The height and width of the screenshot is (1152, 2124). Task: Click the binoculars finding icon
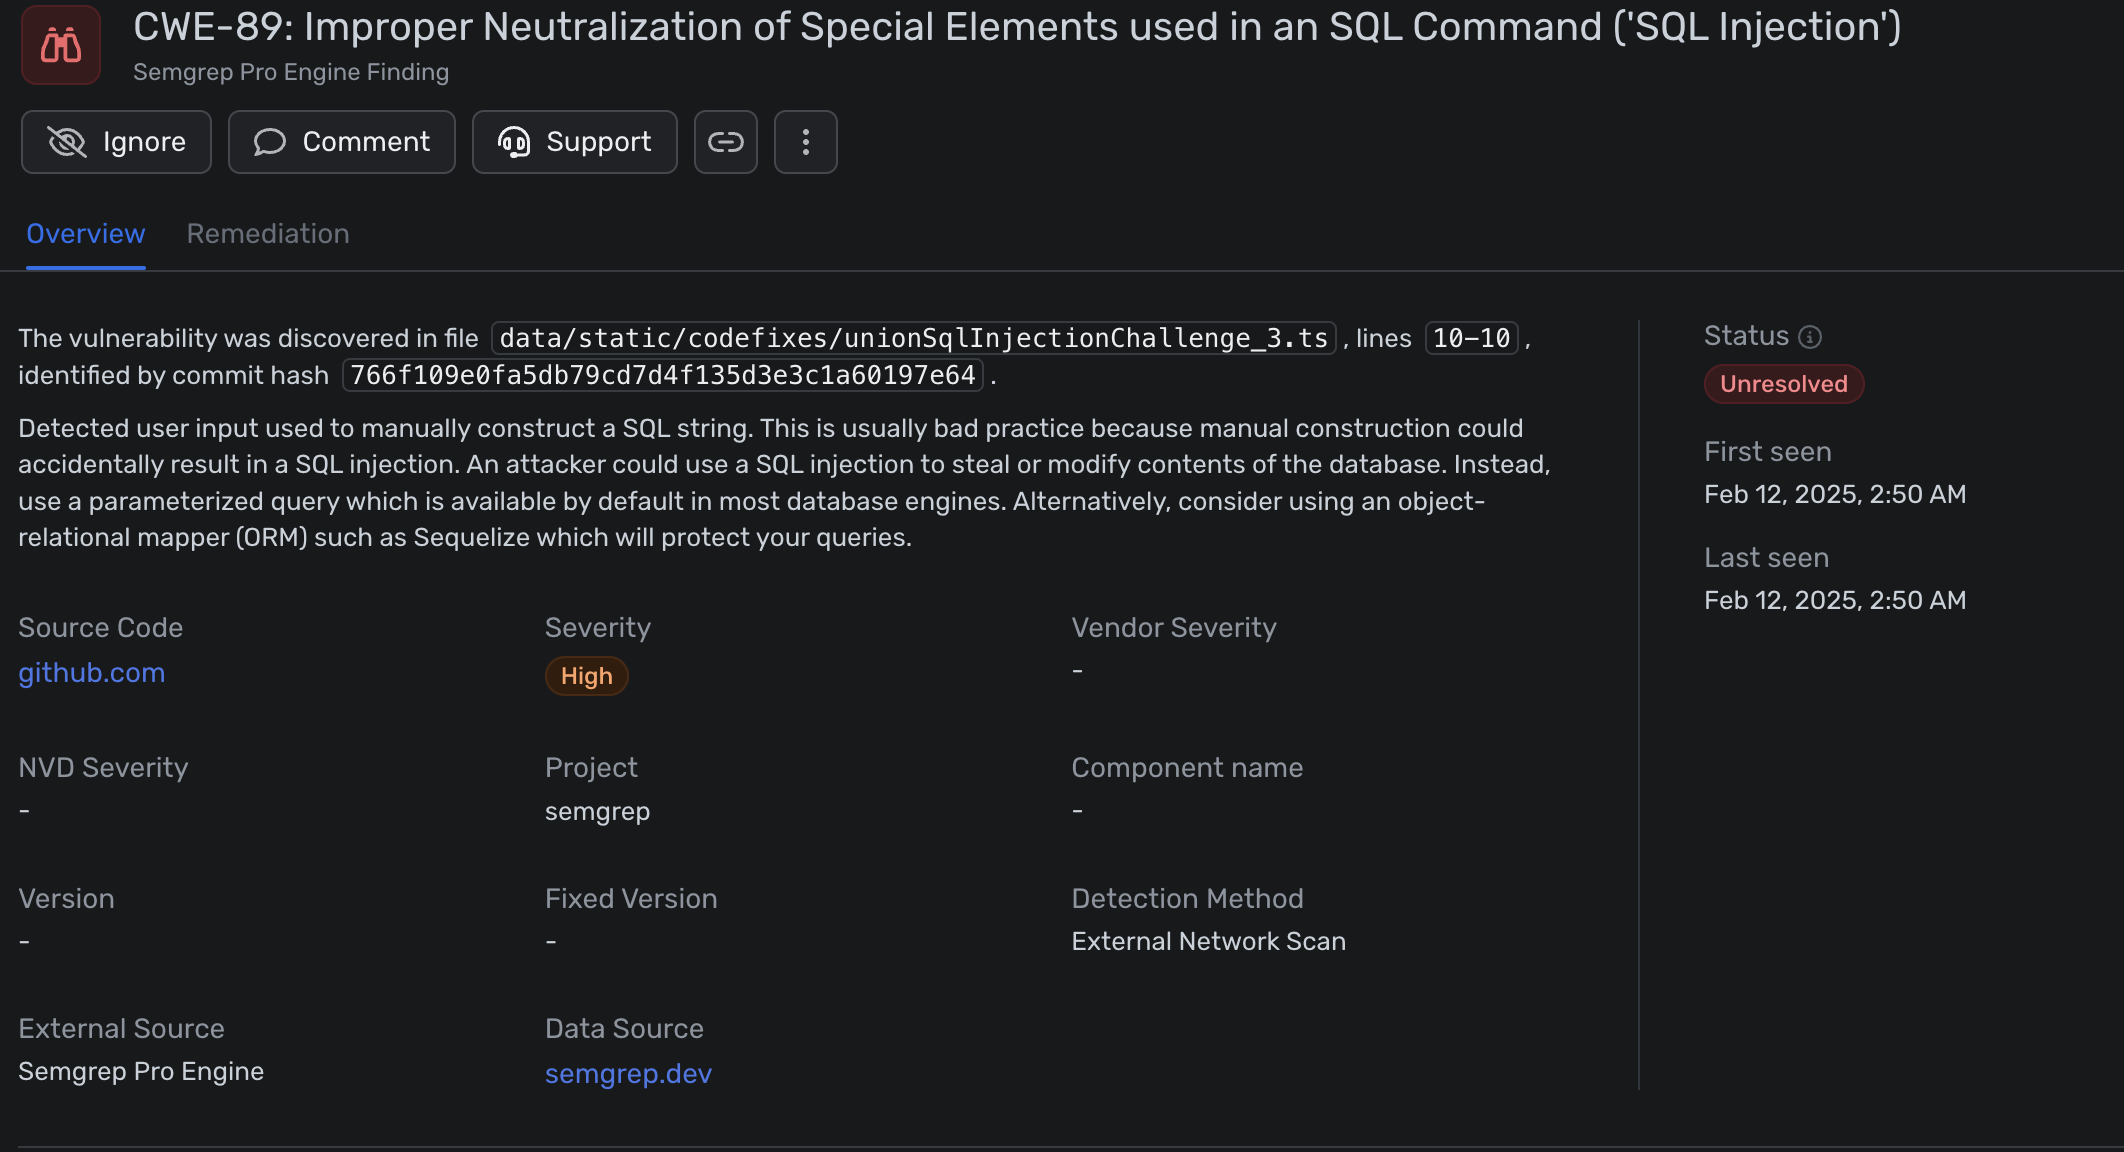click(61, 45)
